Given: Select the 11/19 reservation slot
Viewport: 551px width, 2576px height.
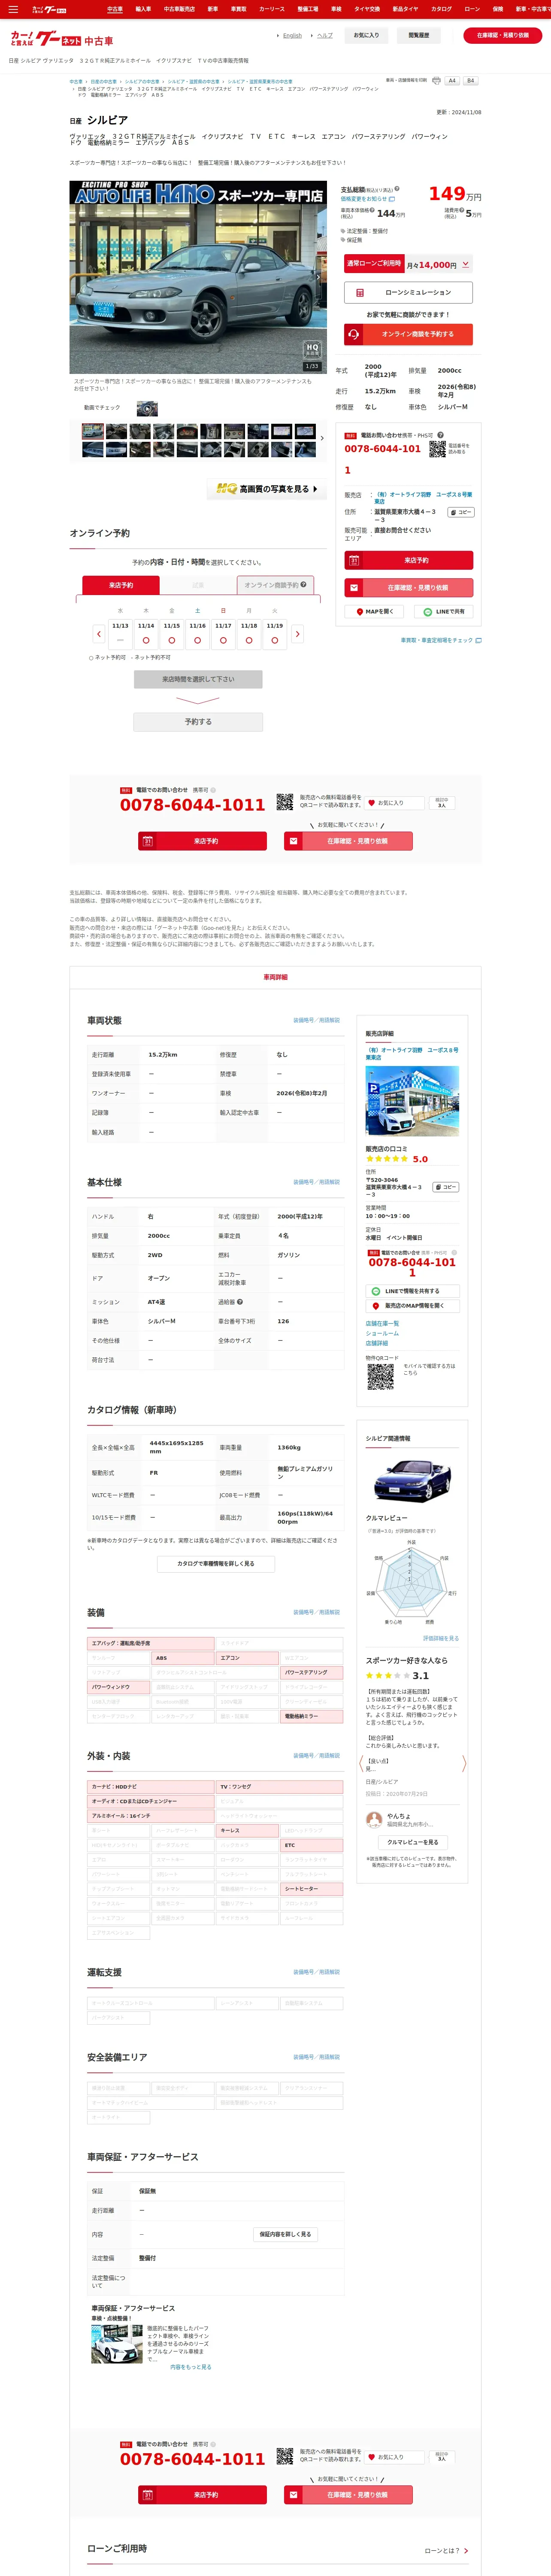Looking at the screenshot, I should (x=275, y=634).
